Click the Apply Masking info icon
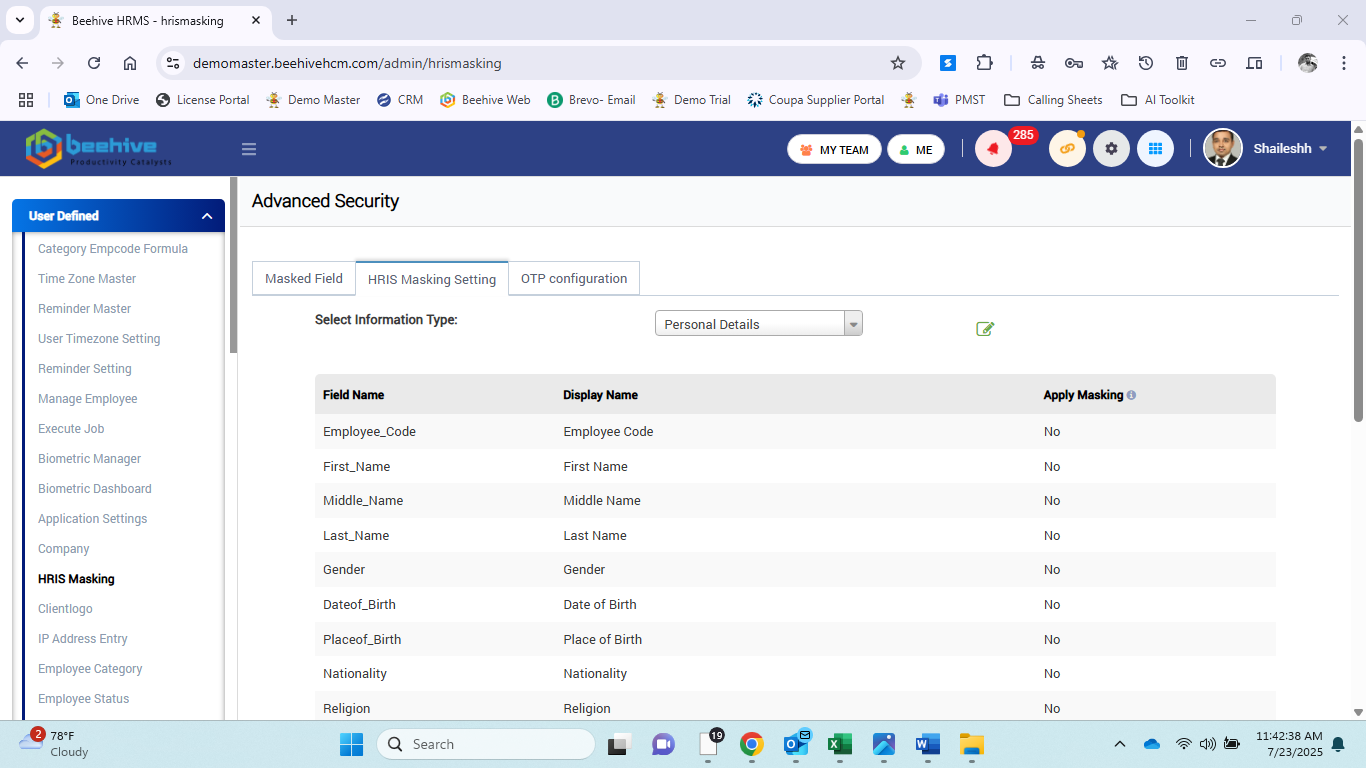 click(1131, 395)
